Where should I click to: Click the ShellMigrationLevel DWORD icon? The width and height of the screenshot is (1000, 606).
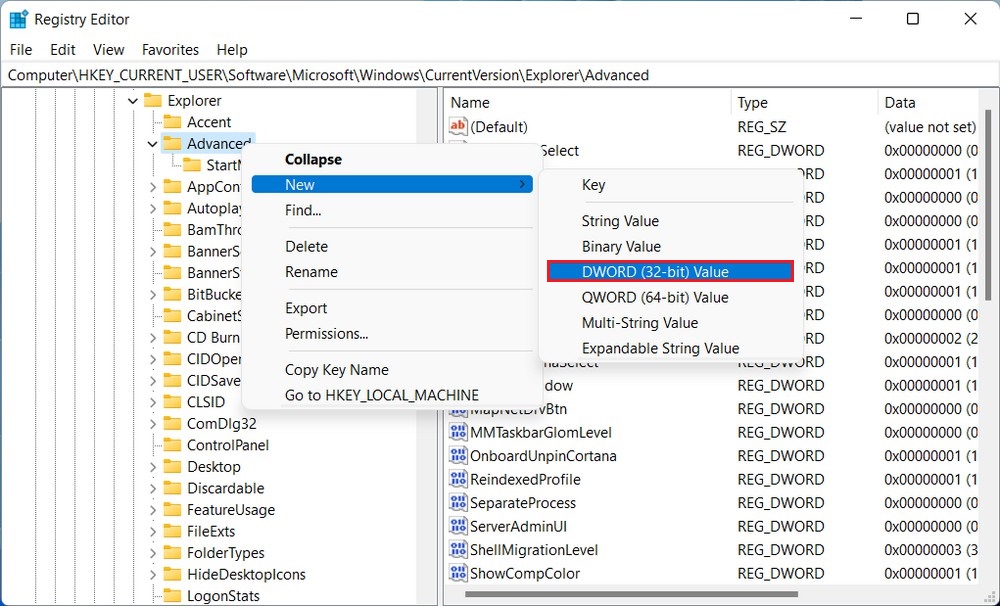coord(458,550)
